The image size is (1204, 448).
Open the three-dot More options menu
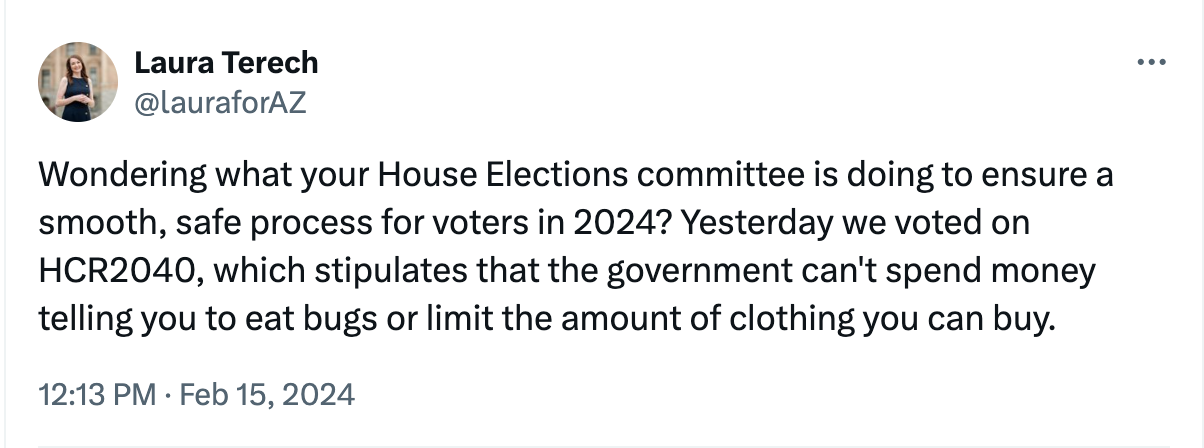point(1152,62)
